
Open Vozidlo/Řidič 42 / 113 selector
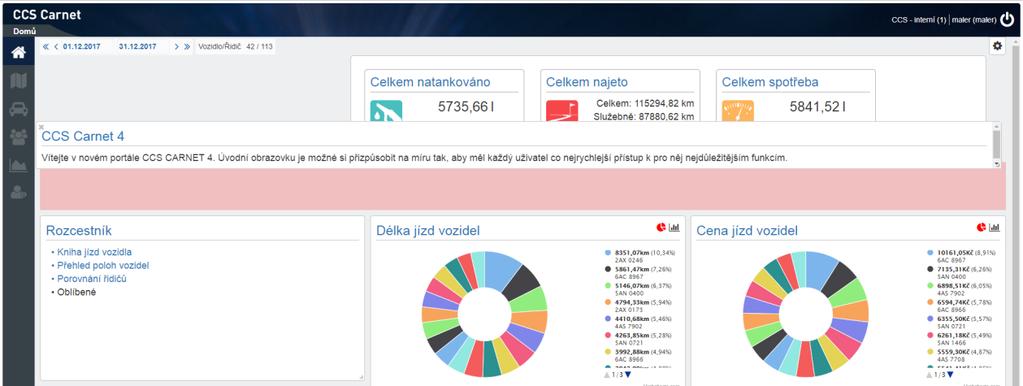235,47
